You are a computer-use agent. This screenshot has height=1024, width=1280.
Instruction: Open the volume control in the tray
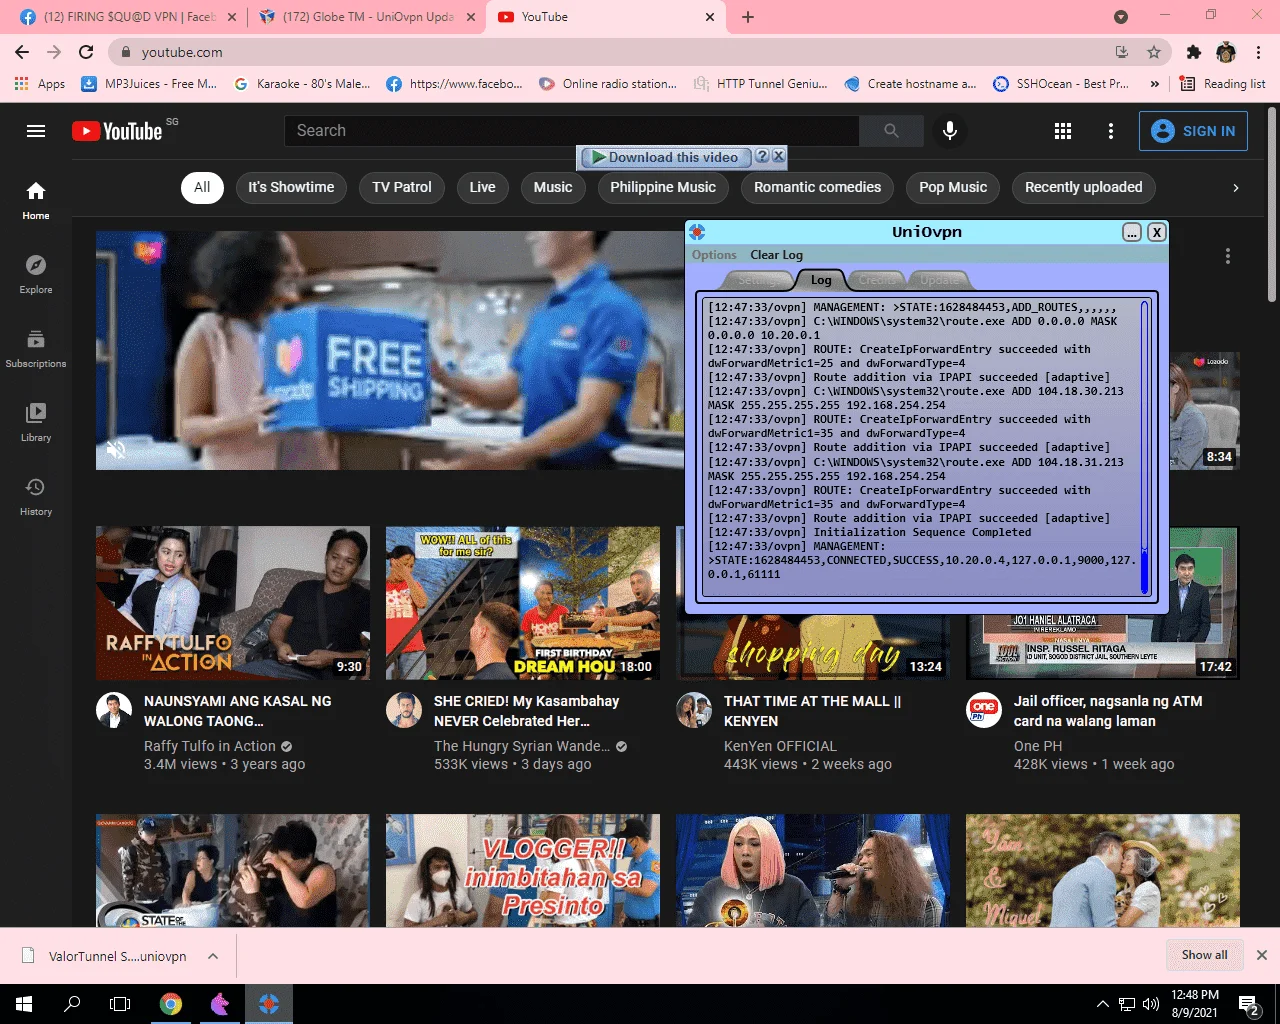click(1150, 1004)
